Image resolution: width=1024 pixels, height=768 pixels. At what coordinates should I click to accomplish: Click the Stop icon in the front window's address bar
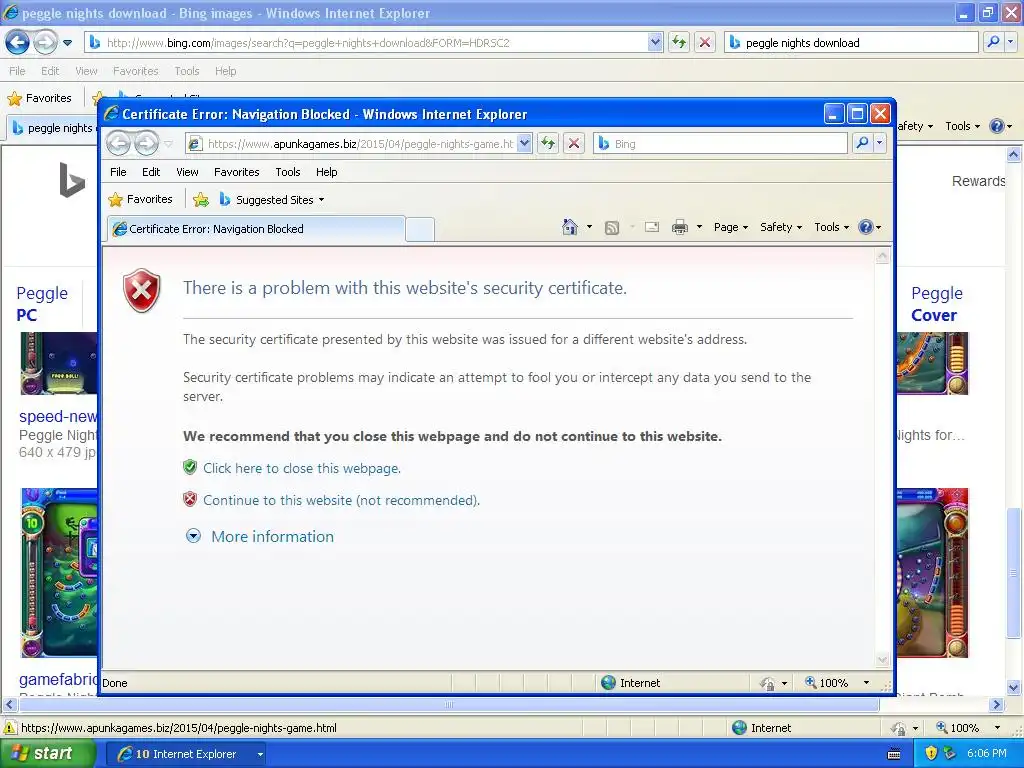click(573, 144)
